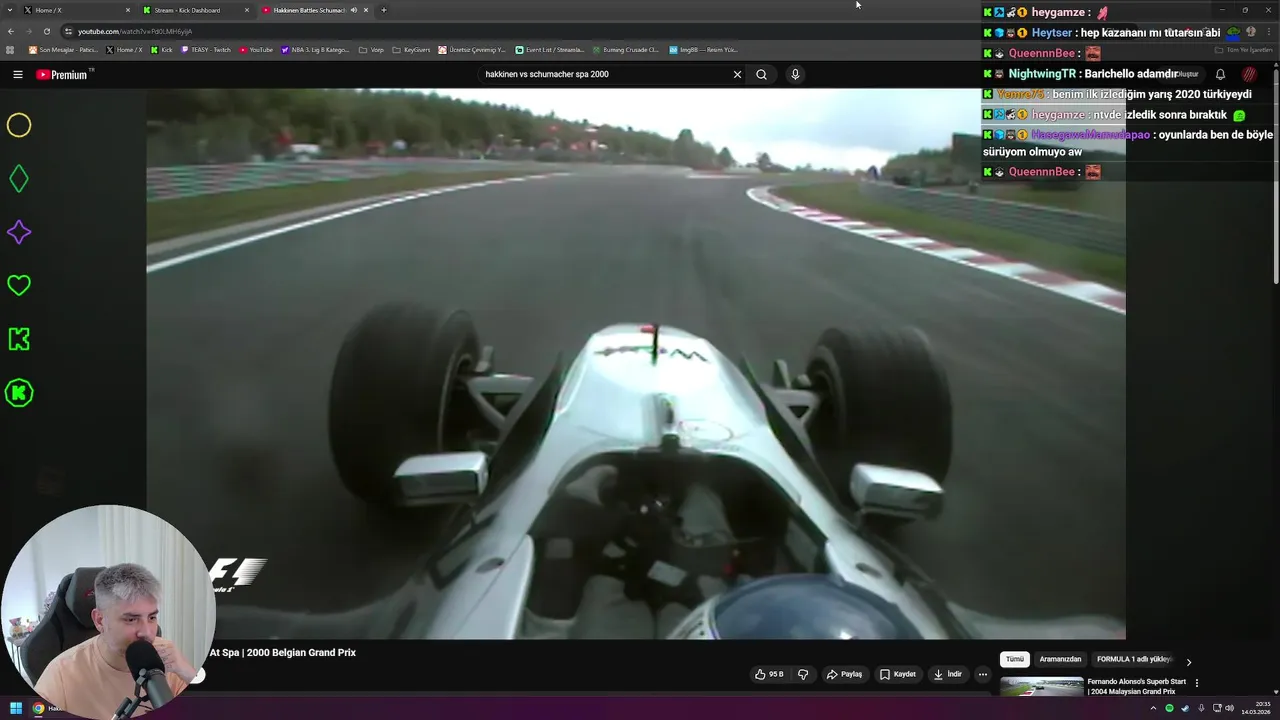Viewport: 1280px width, 720px height.
Task: Click Paylaş share button
Action: 844,674
